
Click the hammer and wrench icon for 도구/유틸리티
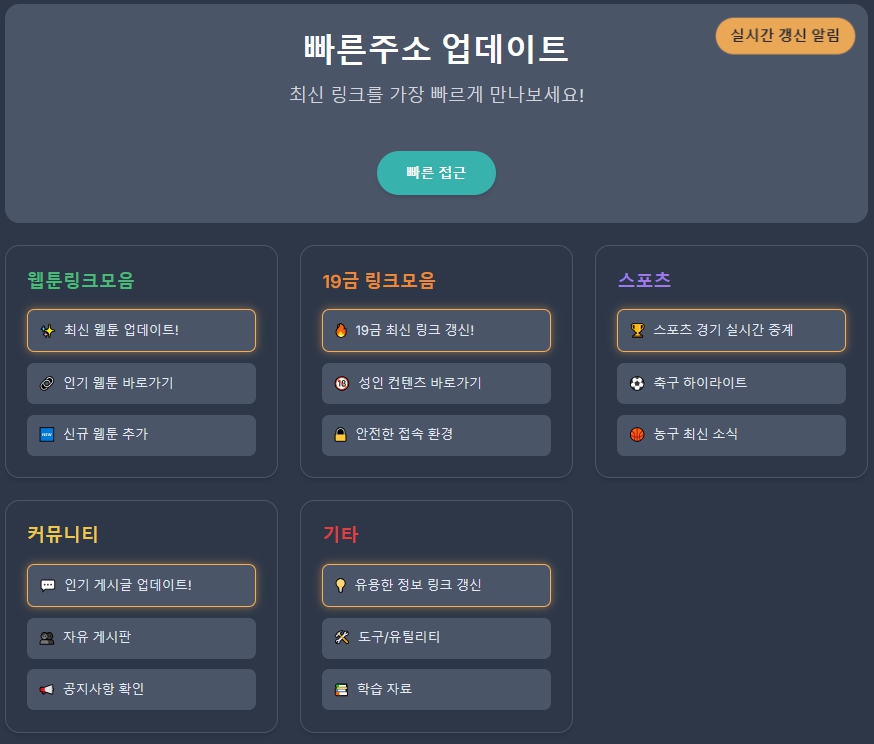tap(342, 637)
